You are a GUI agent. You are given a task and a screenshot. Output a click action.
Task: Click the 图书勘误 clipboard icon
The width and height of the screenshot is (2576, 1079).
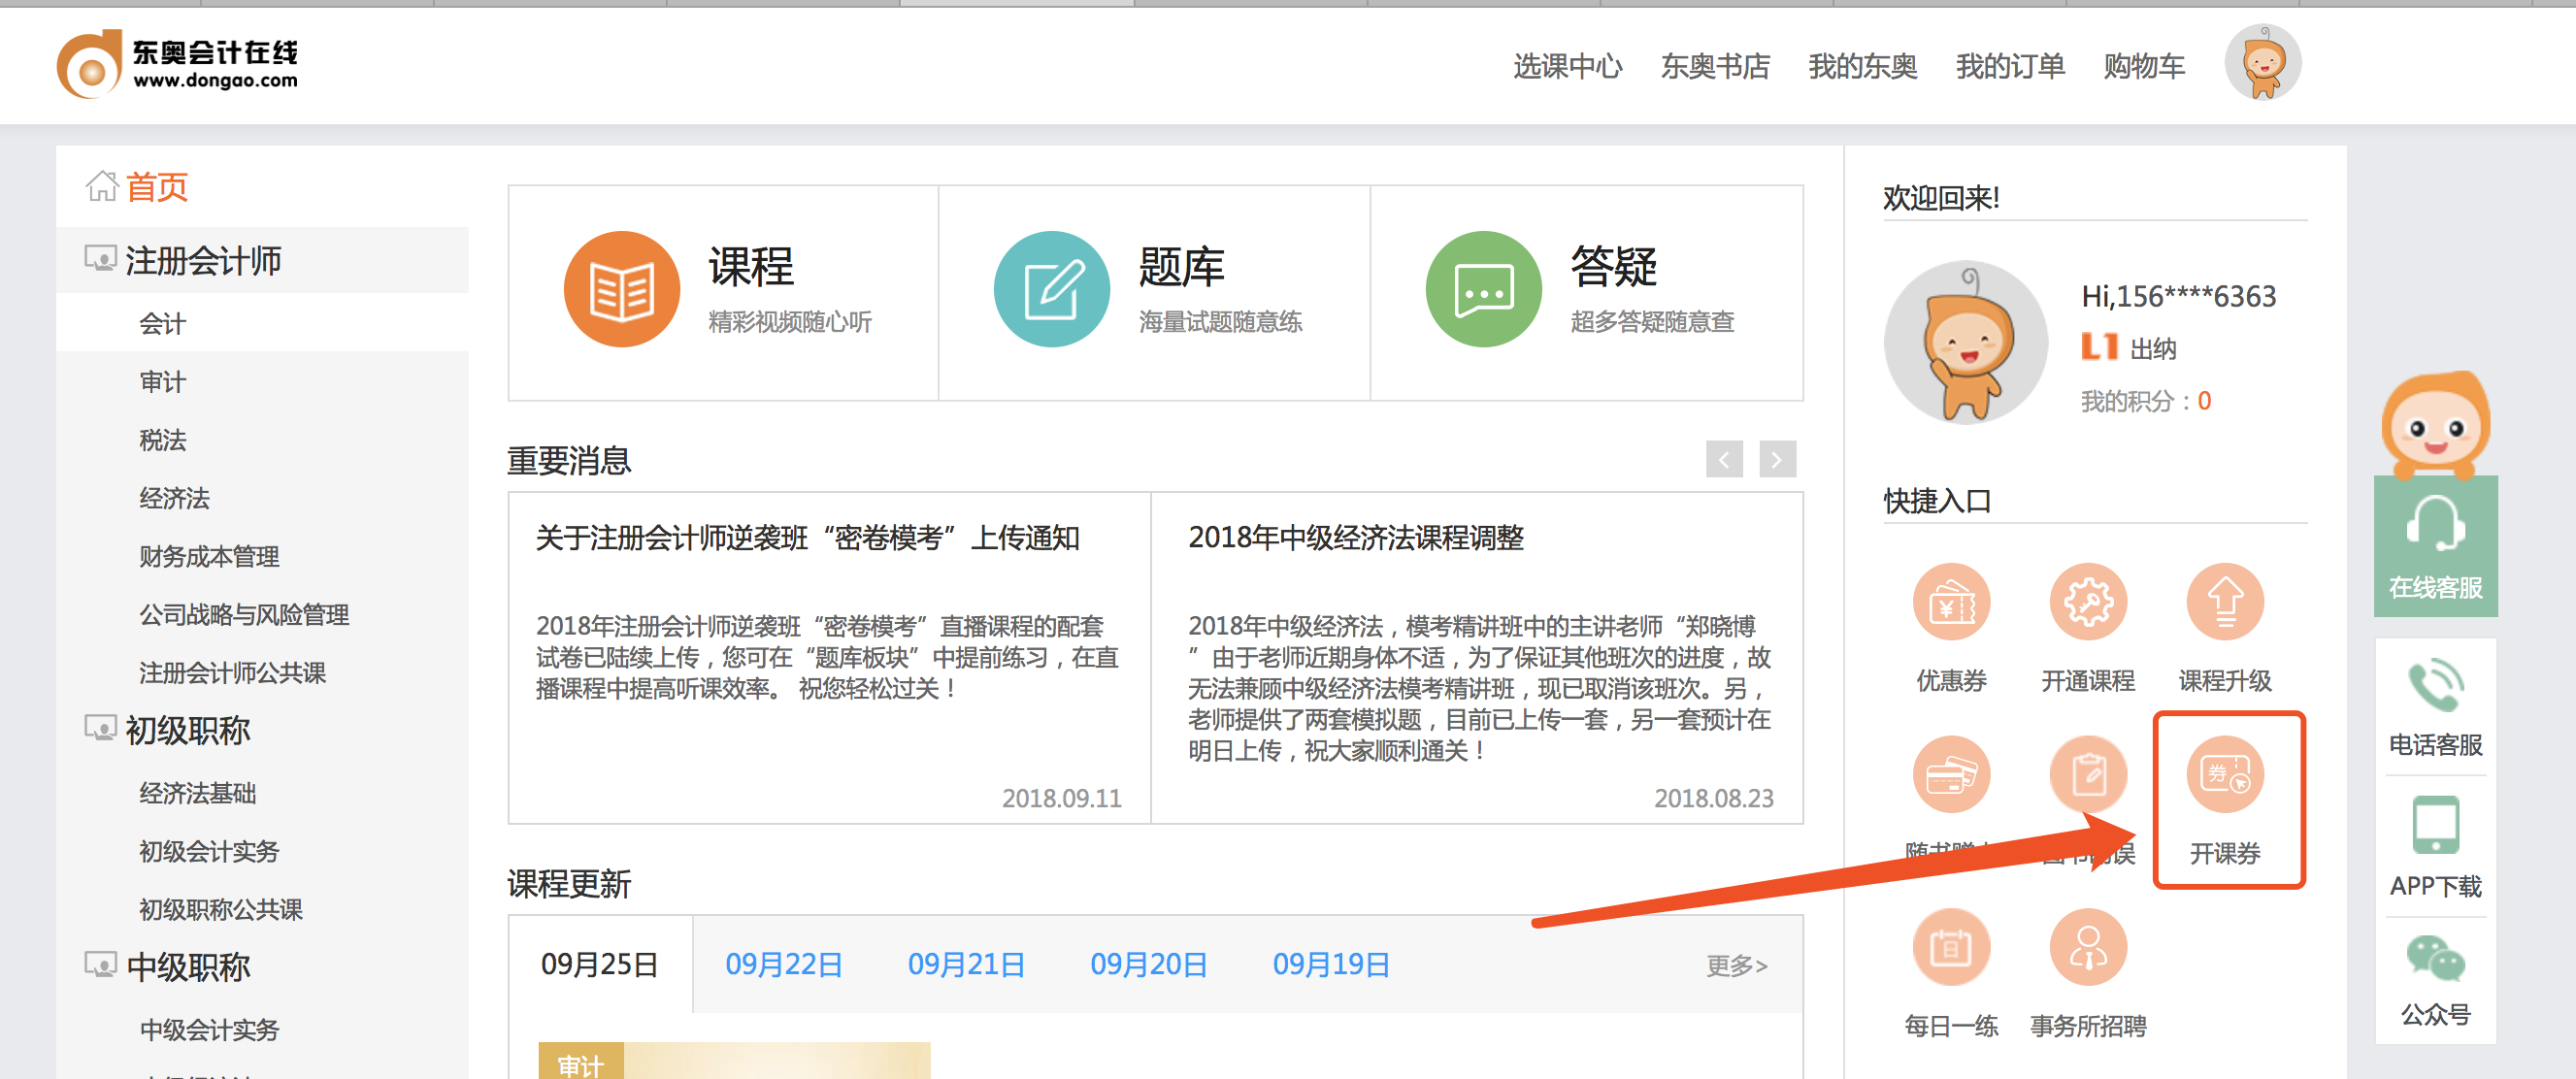click(2087, 775)
